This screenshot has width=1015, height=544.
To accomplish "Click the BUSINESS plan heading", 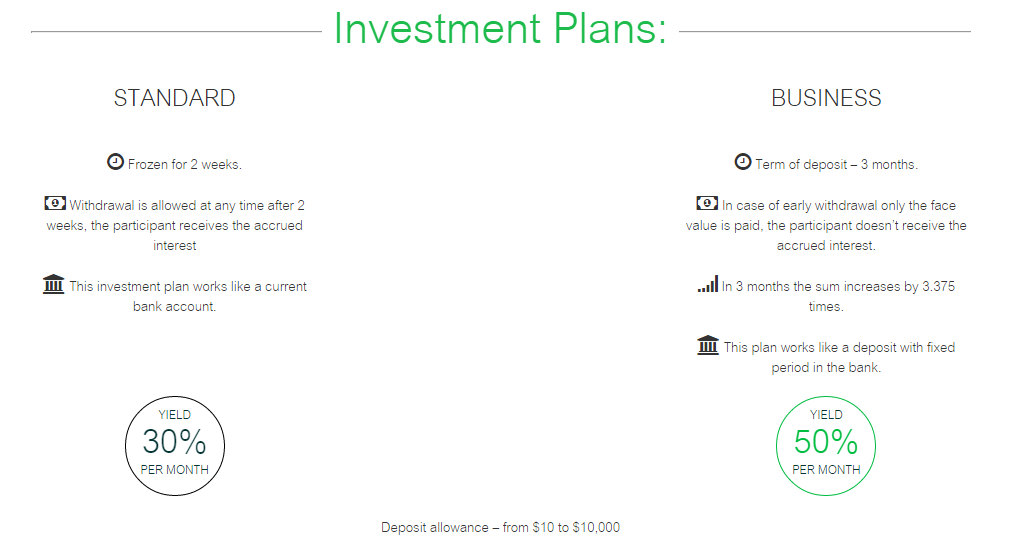I will [x=826, y=98].
